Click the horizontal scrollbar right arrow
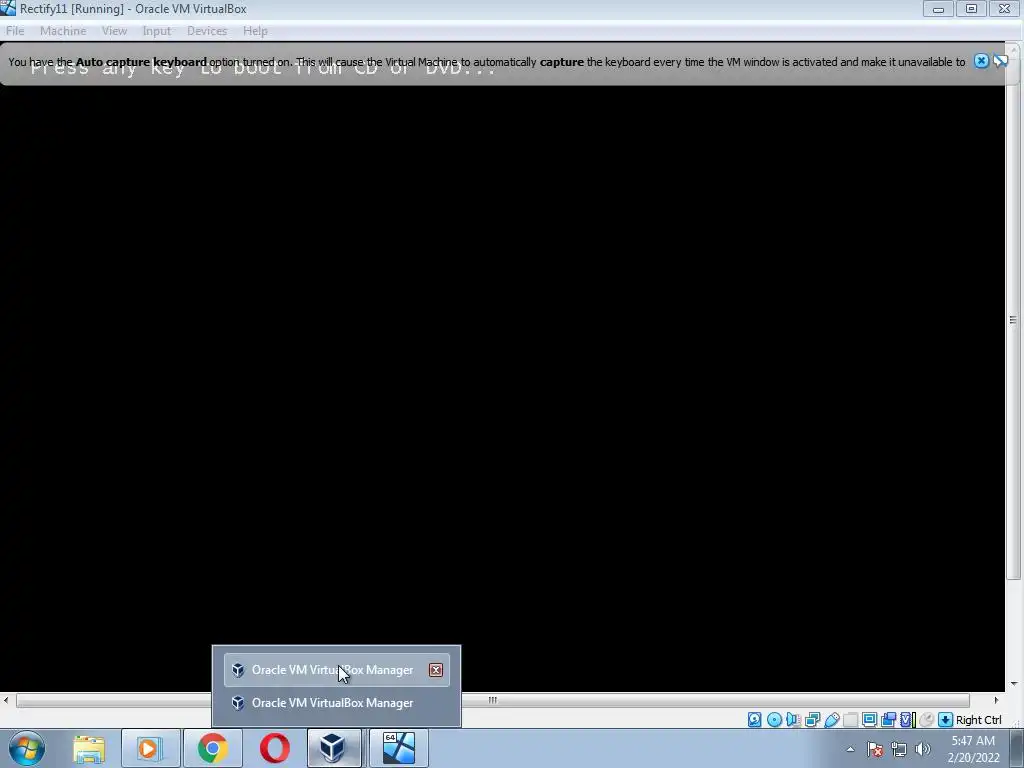This screenshot has height=768, width=1024. point(996,700)
